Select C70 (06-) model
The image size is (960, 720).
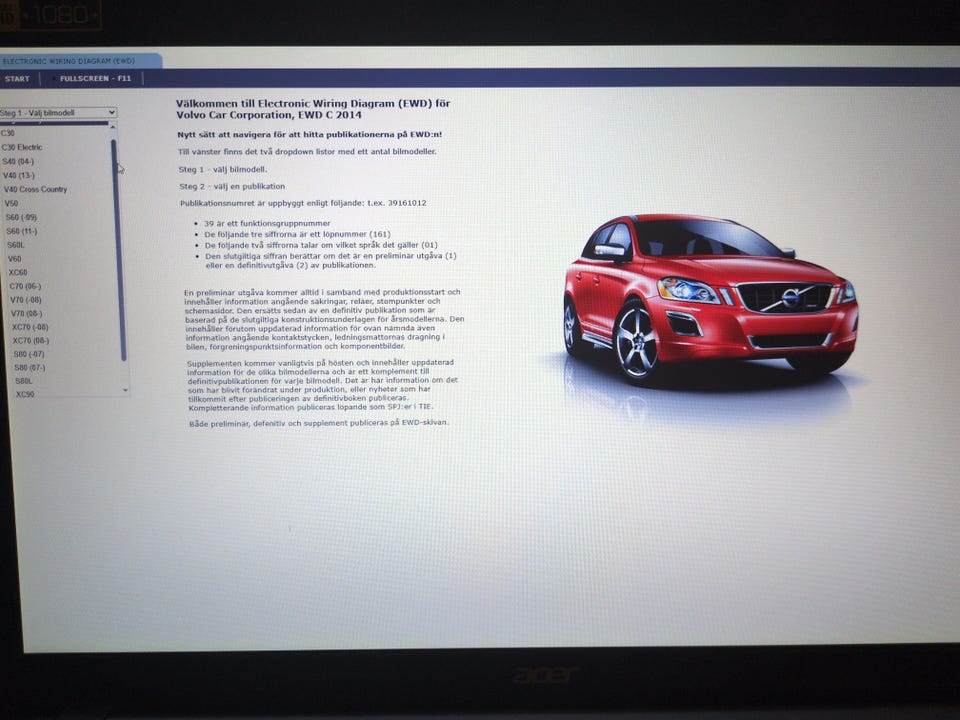click(25, 286)
